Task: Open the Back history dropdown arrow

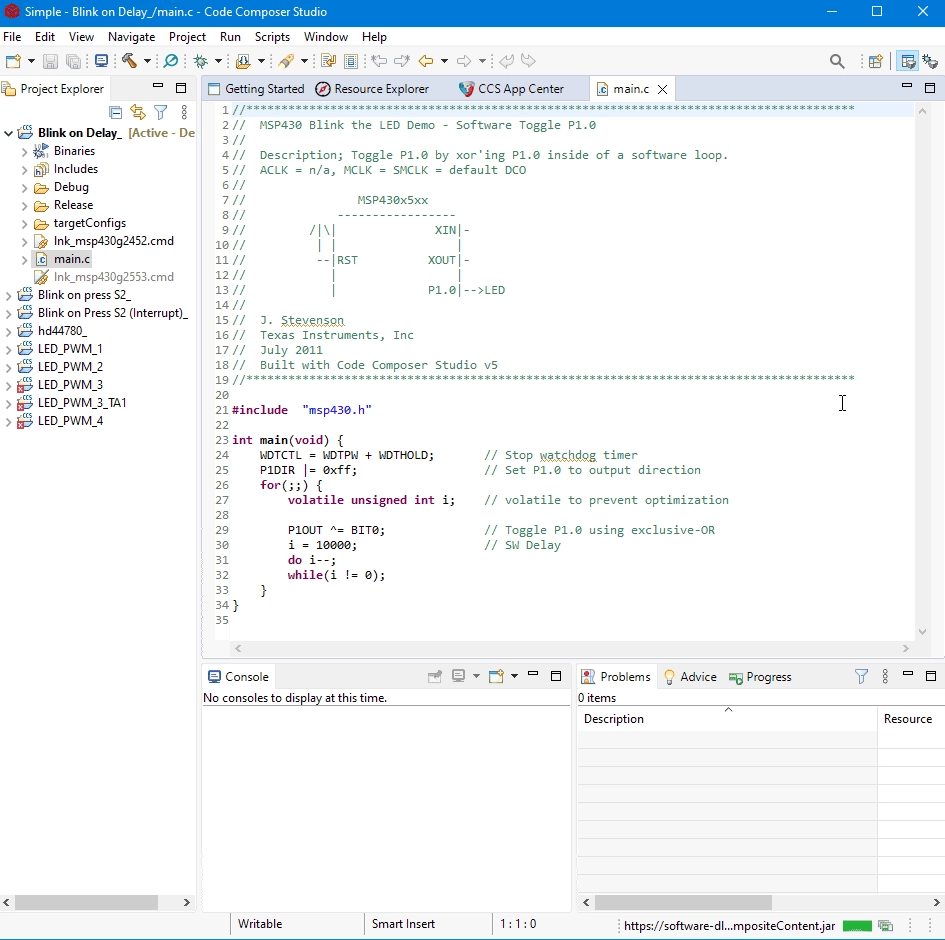Action: [x=444, y=61]
